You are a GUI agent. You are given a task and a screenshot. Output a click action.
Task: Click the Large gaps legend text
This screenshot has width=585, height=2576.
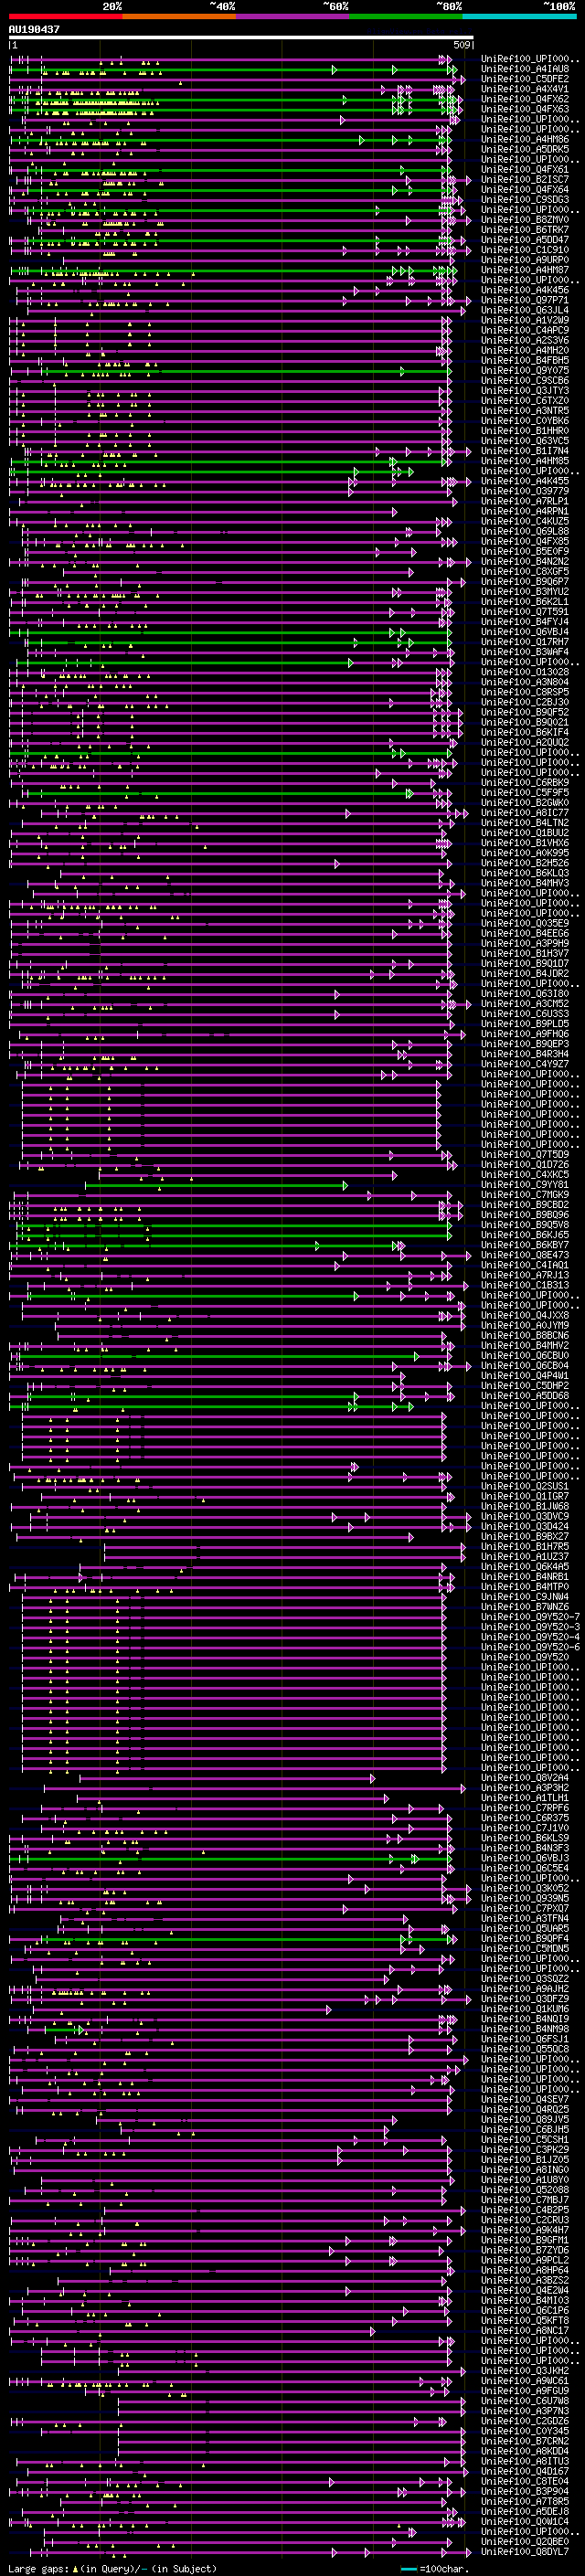click(x=39, y=2569)
